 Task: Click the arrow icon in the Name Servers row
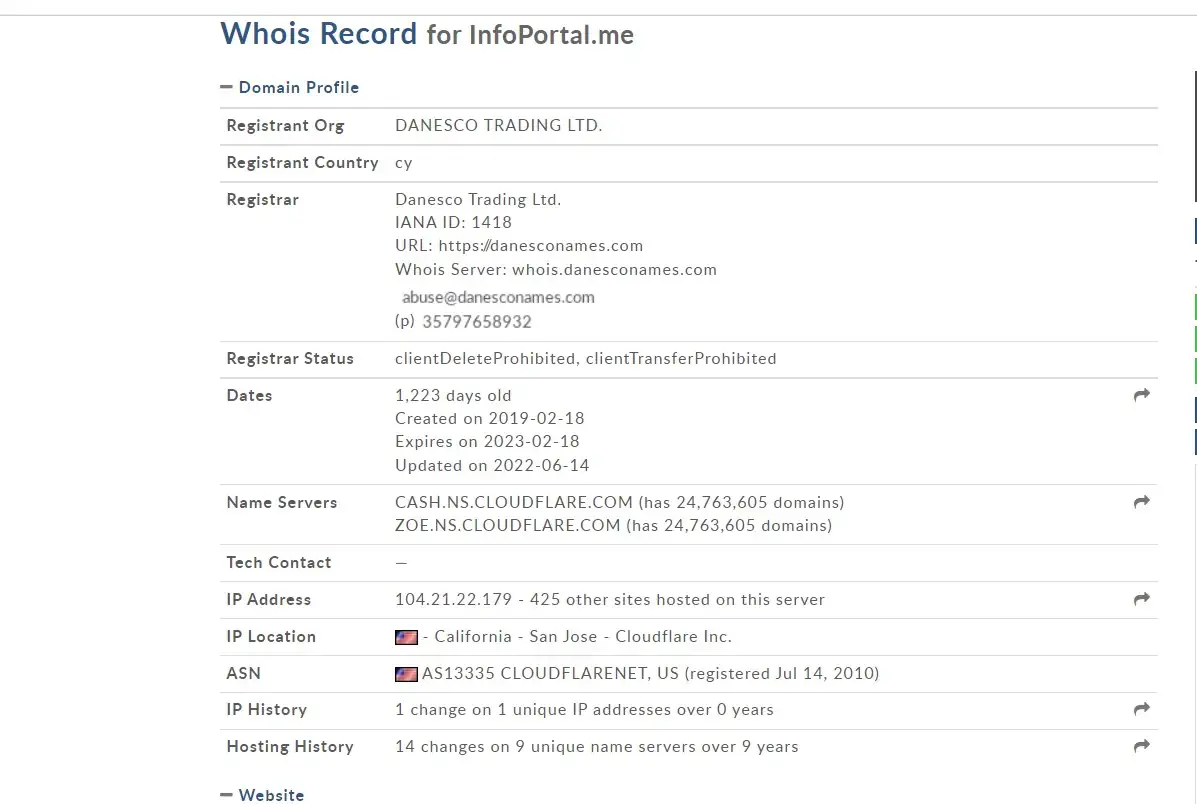[x=1141, y=502]
